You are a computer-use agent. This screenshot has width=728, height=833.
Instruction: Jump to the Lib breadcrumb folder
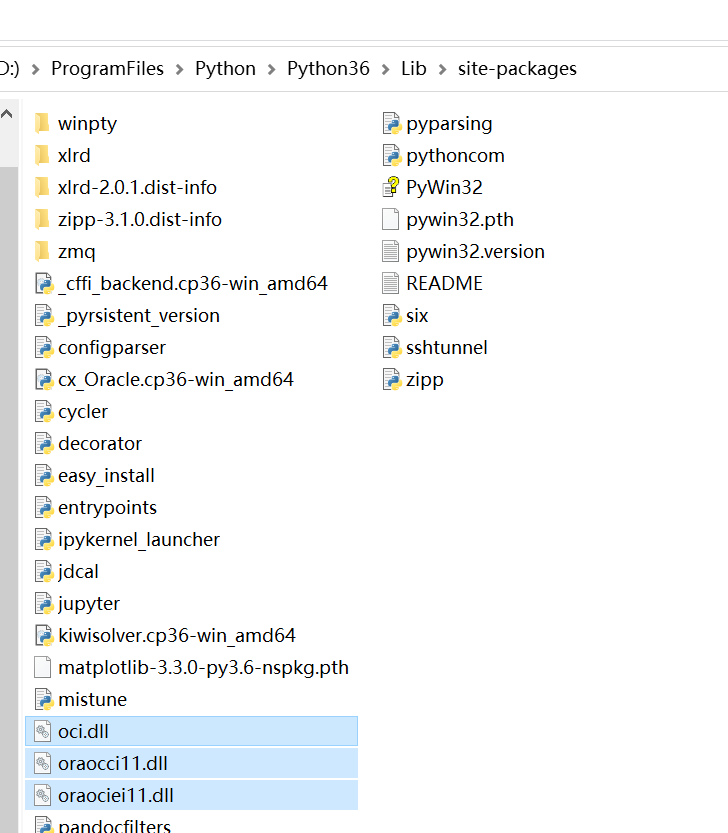(413, 69)
